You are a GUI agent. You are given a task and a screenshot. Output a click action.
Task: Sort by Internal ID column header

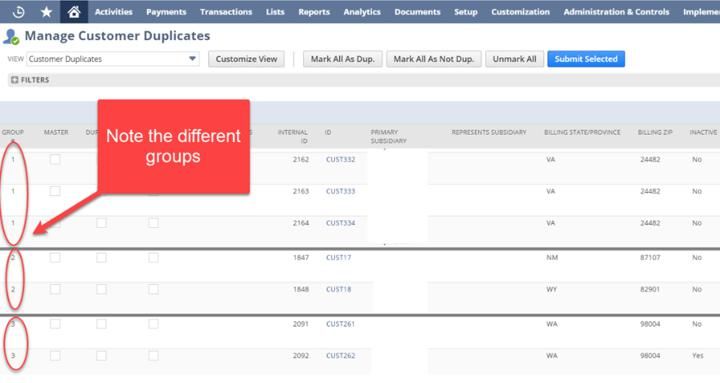coord(292,136)
